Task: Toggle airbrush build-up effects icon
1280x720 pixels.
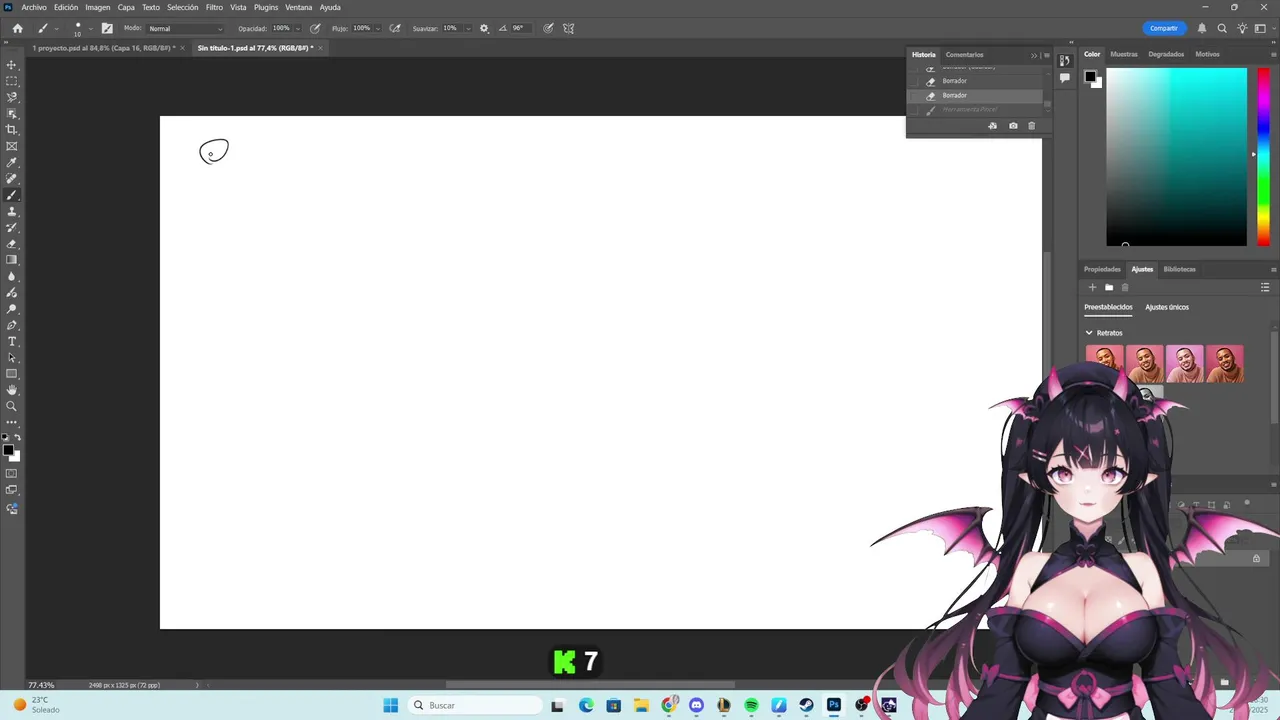Action: click(x=395, y=28)
